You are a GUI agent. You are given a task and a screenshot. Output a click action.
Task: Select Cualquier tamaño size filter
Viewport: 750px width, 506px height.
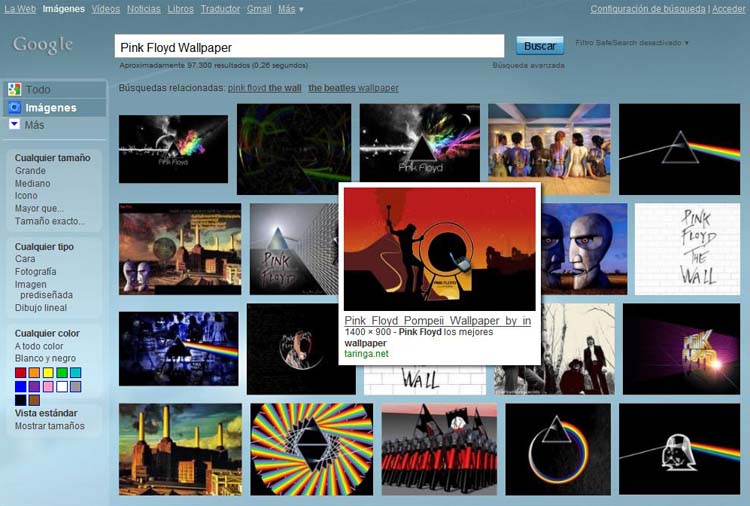coord(53,158)
